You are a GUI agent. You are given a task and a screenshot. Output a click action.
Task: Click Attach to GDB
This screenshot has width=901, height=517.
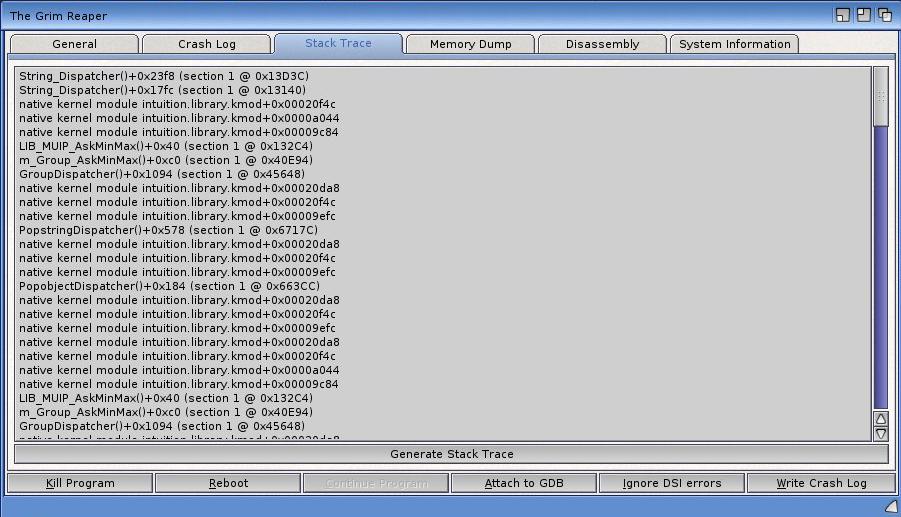point(524,483)
